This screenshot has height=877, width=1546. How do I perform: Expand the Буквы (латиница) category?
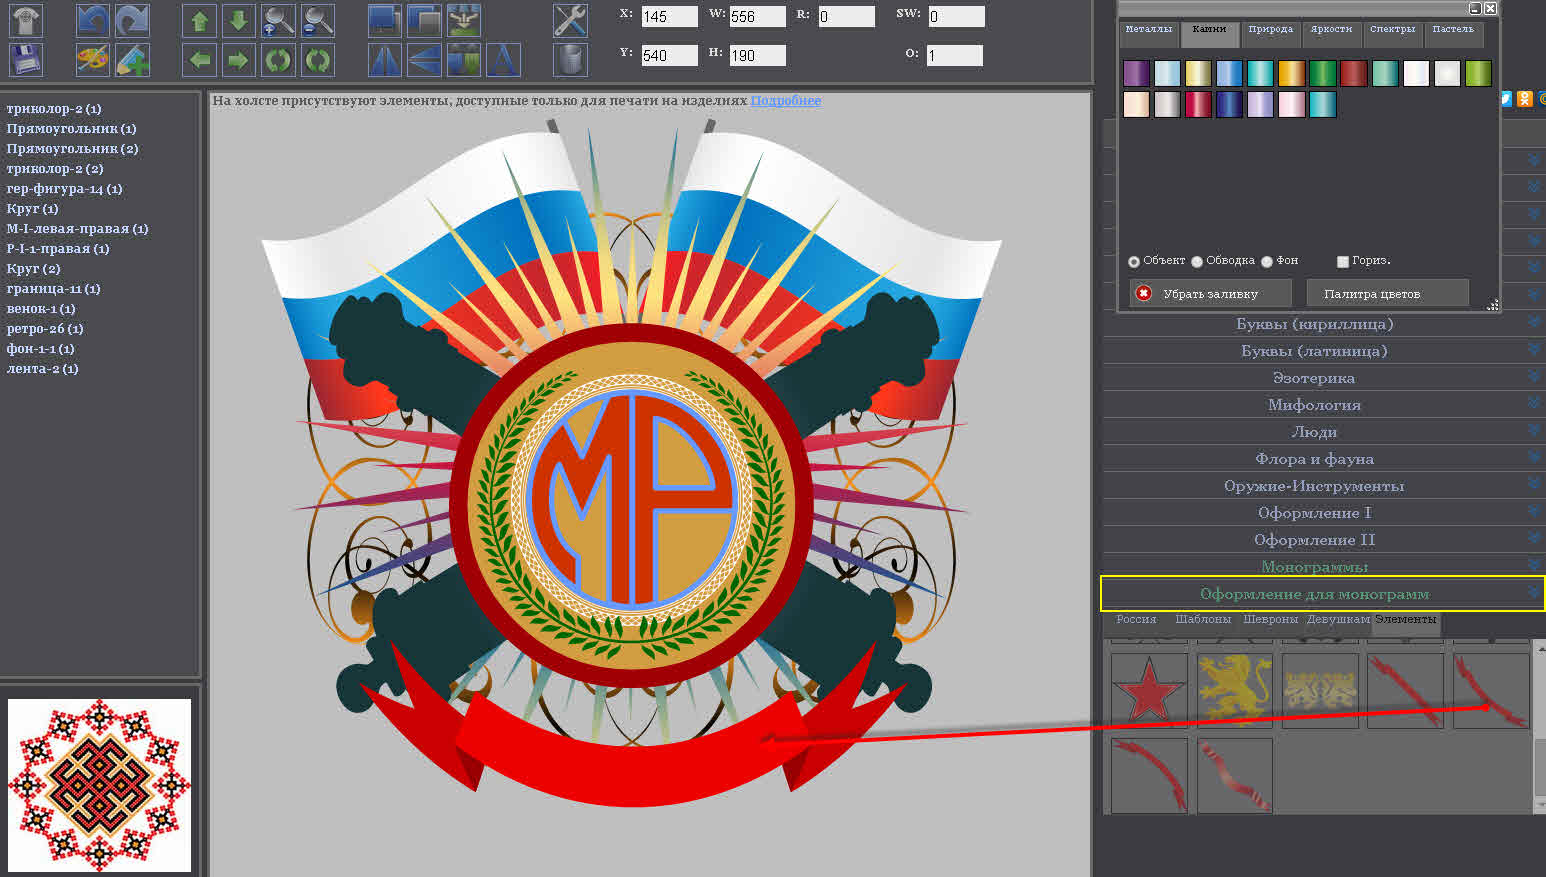click(x=1324, y=351)
